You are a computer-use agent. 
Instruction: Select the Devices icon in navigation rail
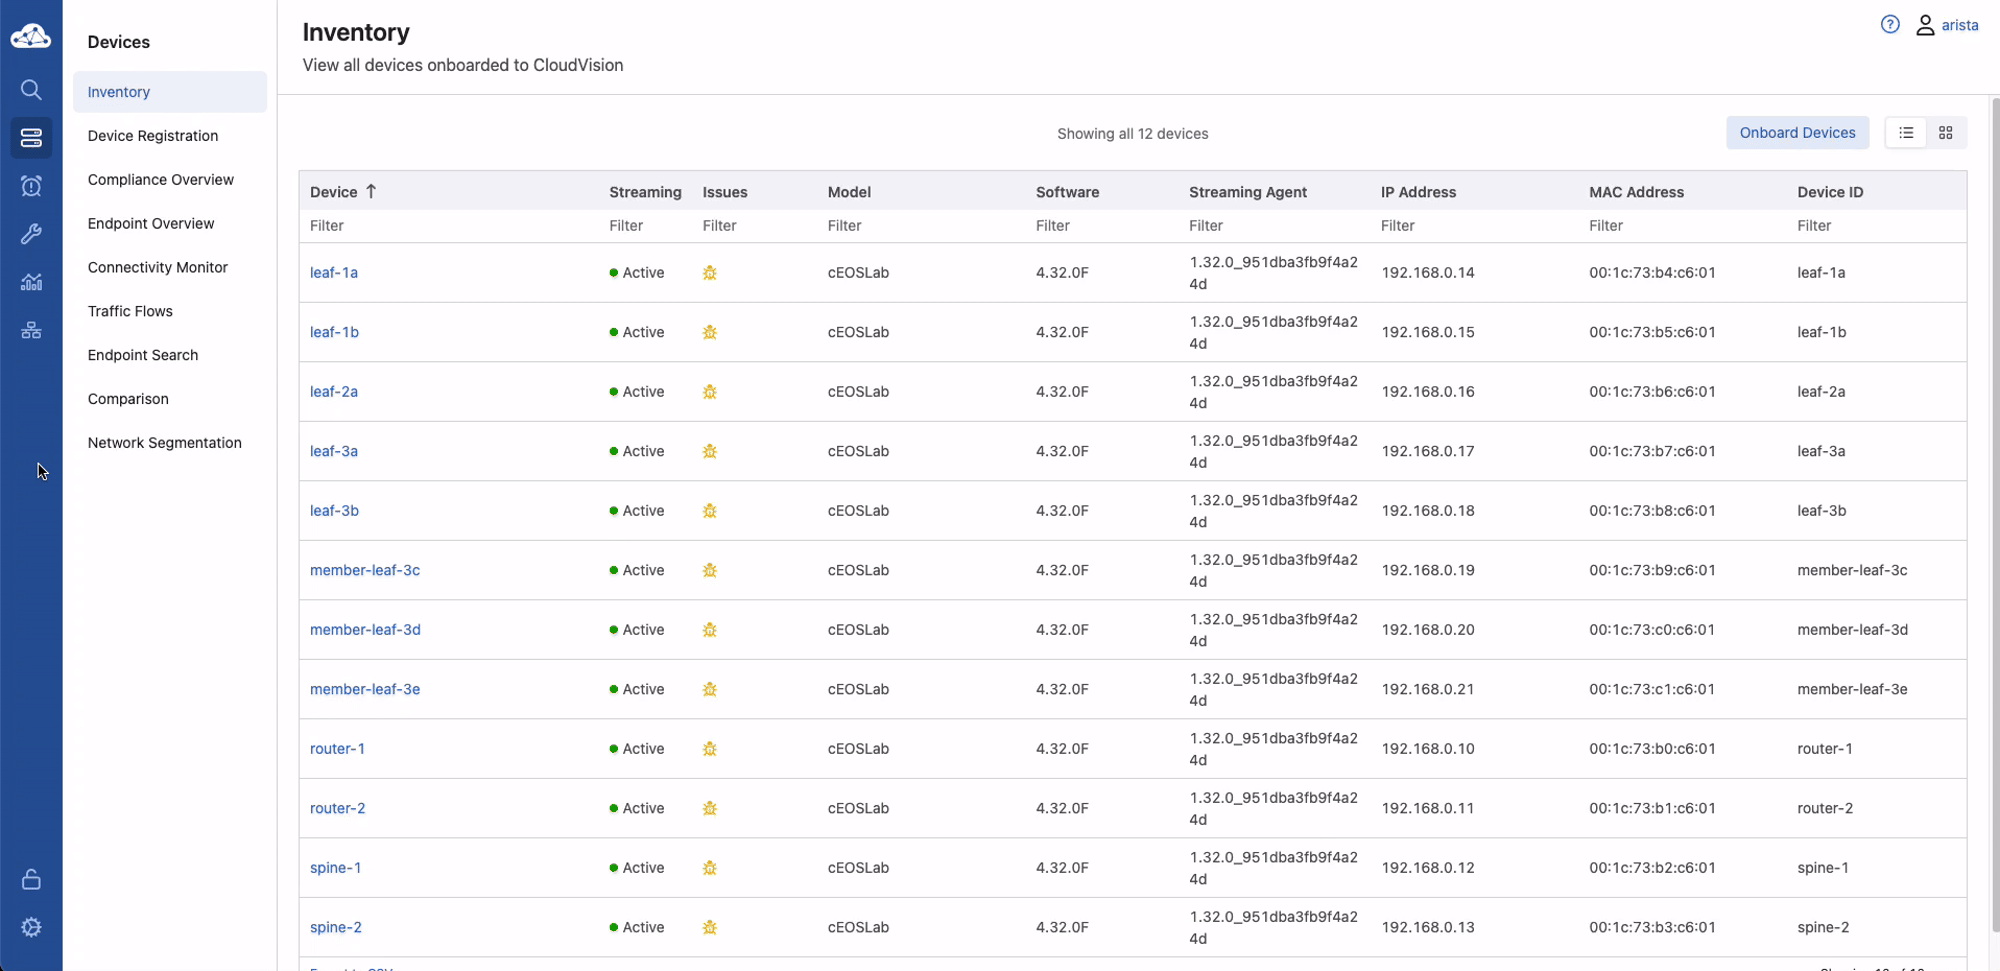pos(31,138)
